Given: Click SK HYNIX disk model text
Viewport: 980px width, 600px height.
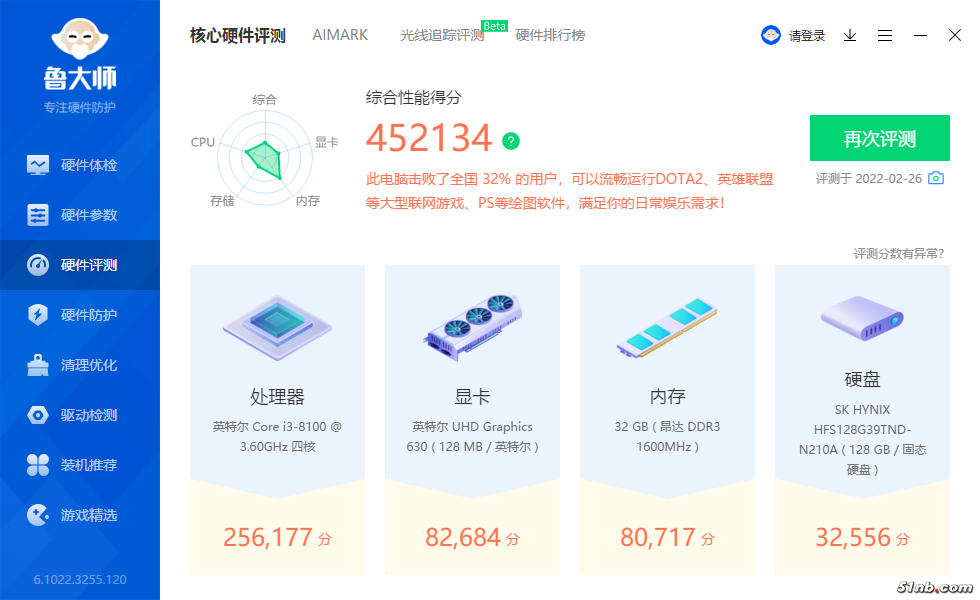Looking at the screenshot, I should pos(862,439).
